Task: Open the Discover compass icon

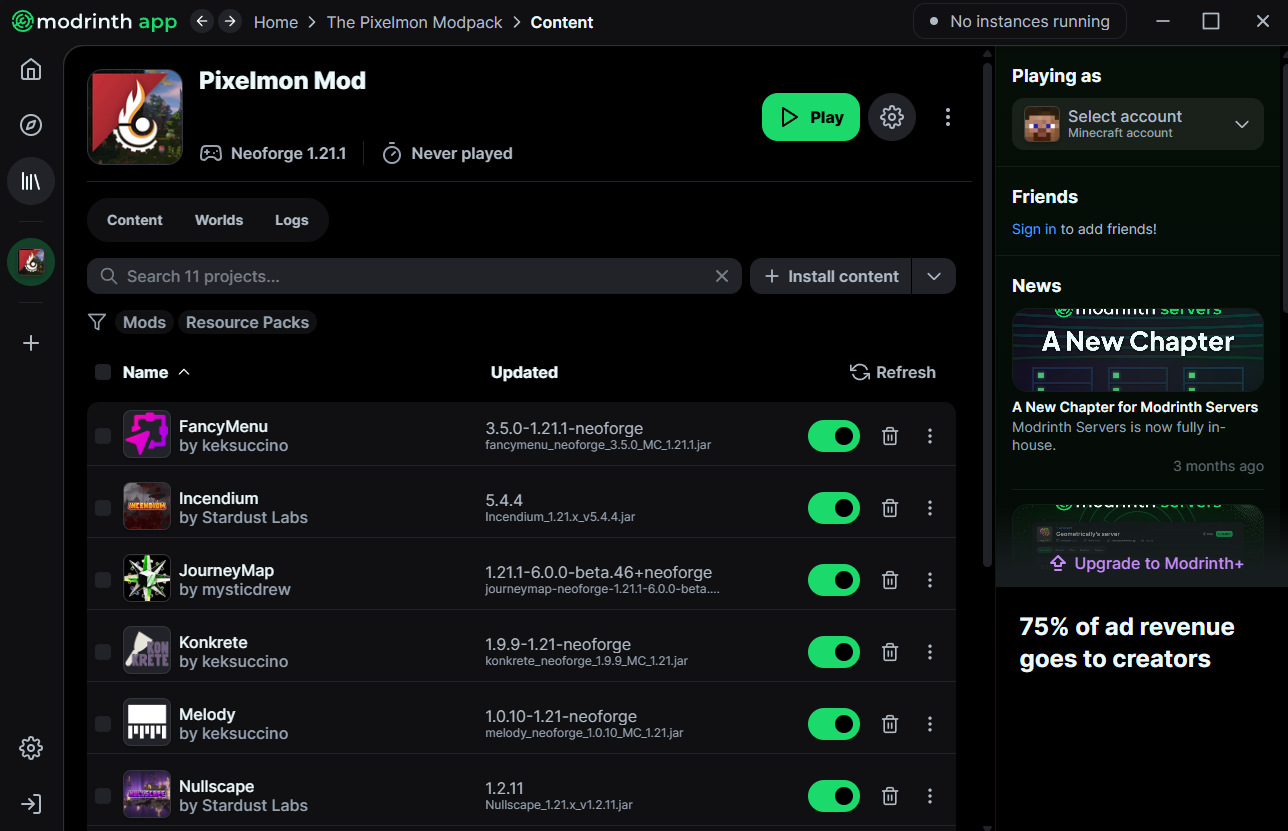Action: 31,125
